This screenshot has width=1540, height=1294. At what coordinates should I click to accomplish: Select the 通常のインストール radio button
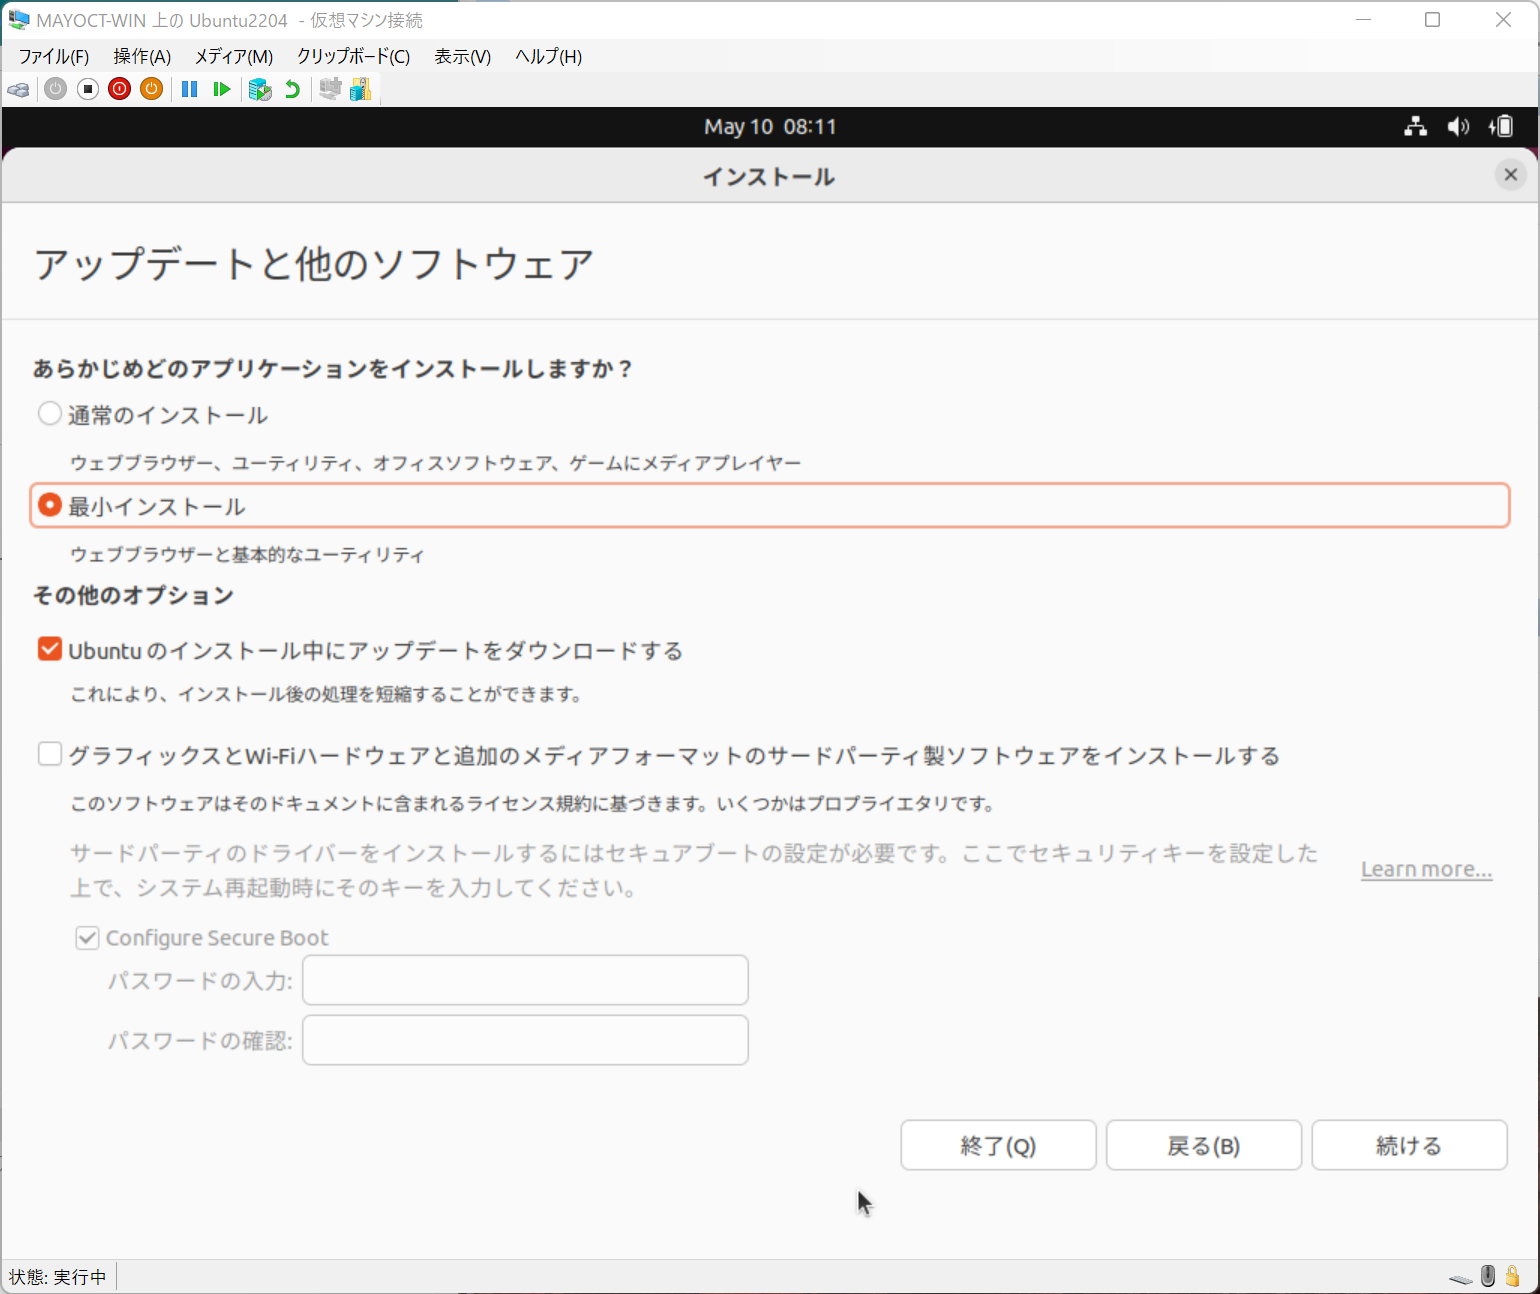click(49, 413)
